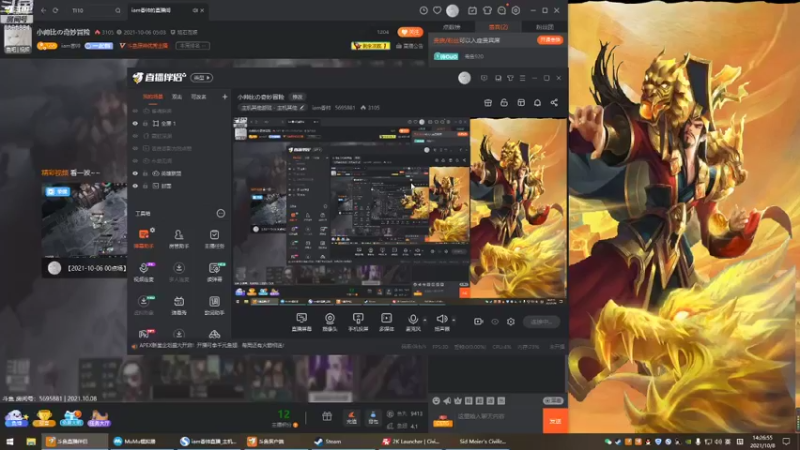This screenshot has width=800, height=450.
Task: Expand the microphone volume dropdown arrow
Action: point(425,320)
